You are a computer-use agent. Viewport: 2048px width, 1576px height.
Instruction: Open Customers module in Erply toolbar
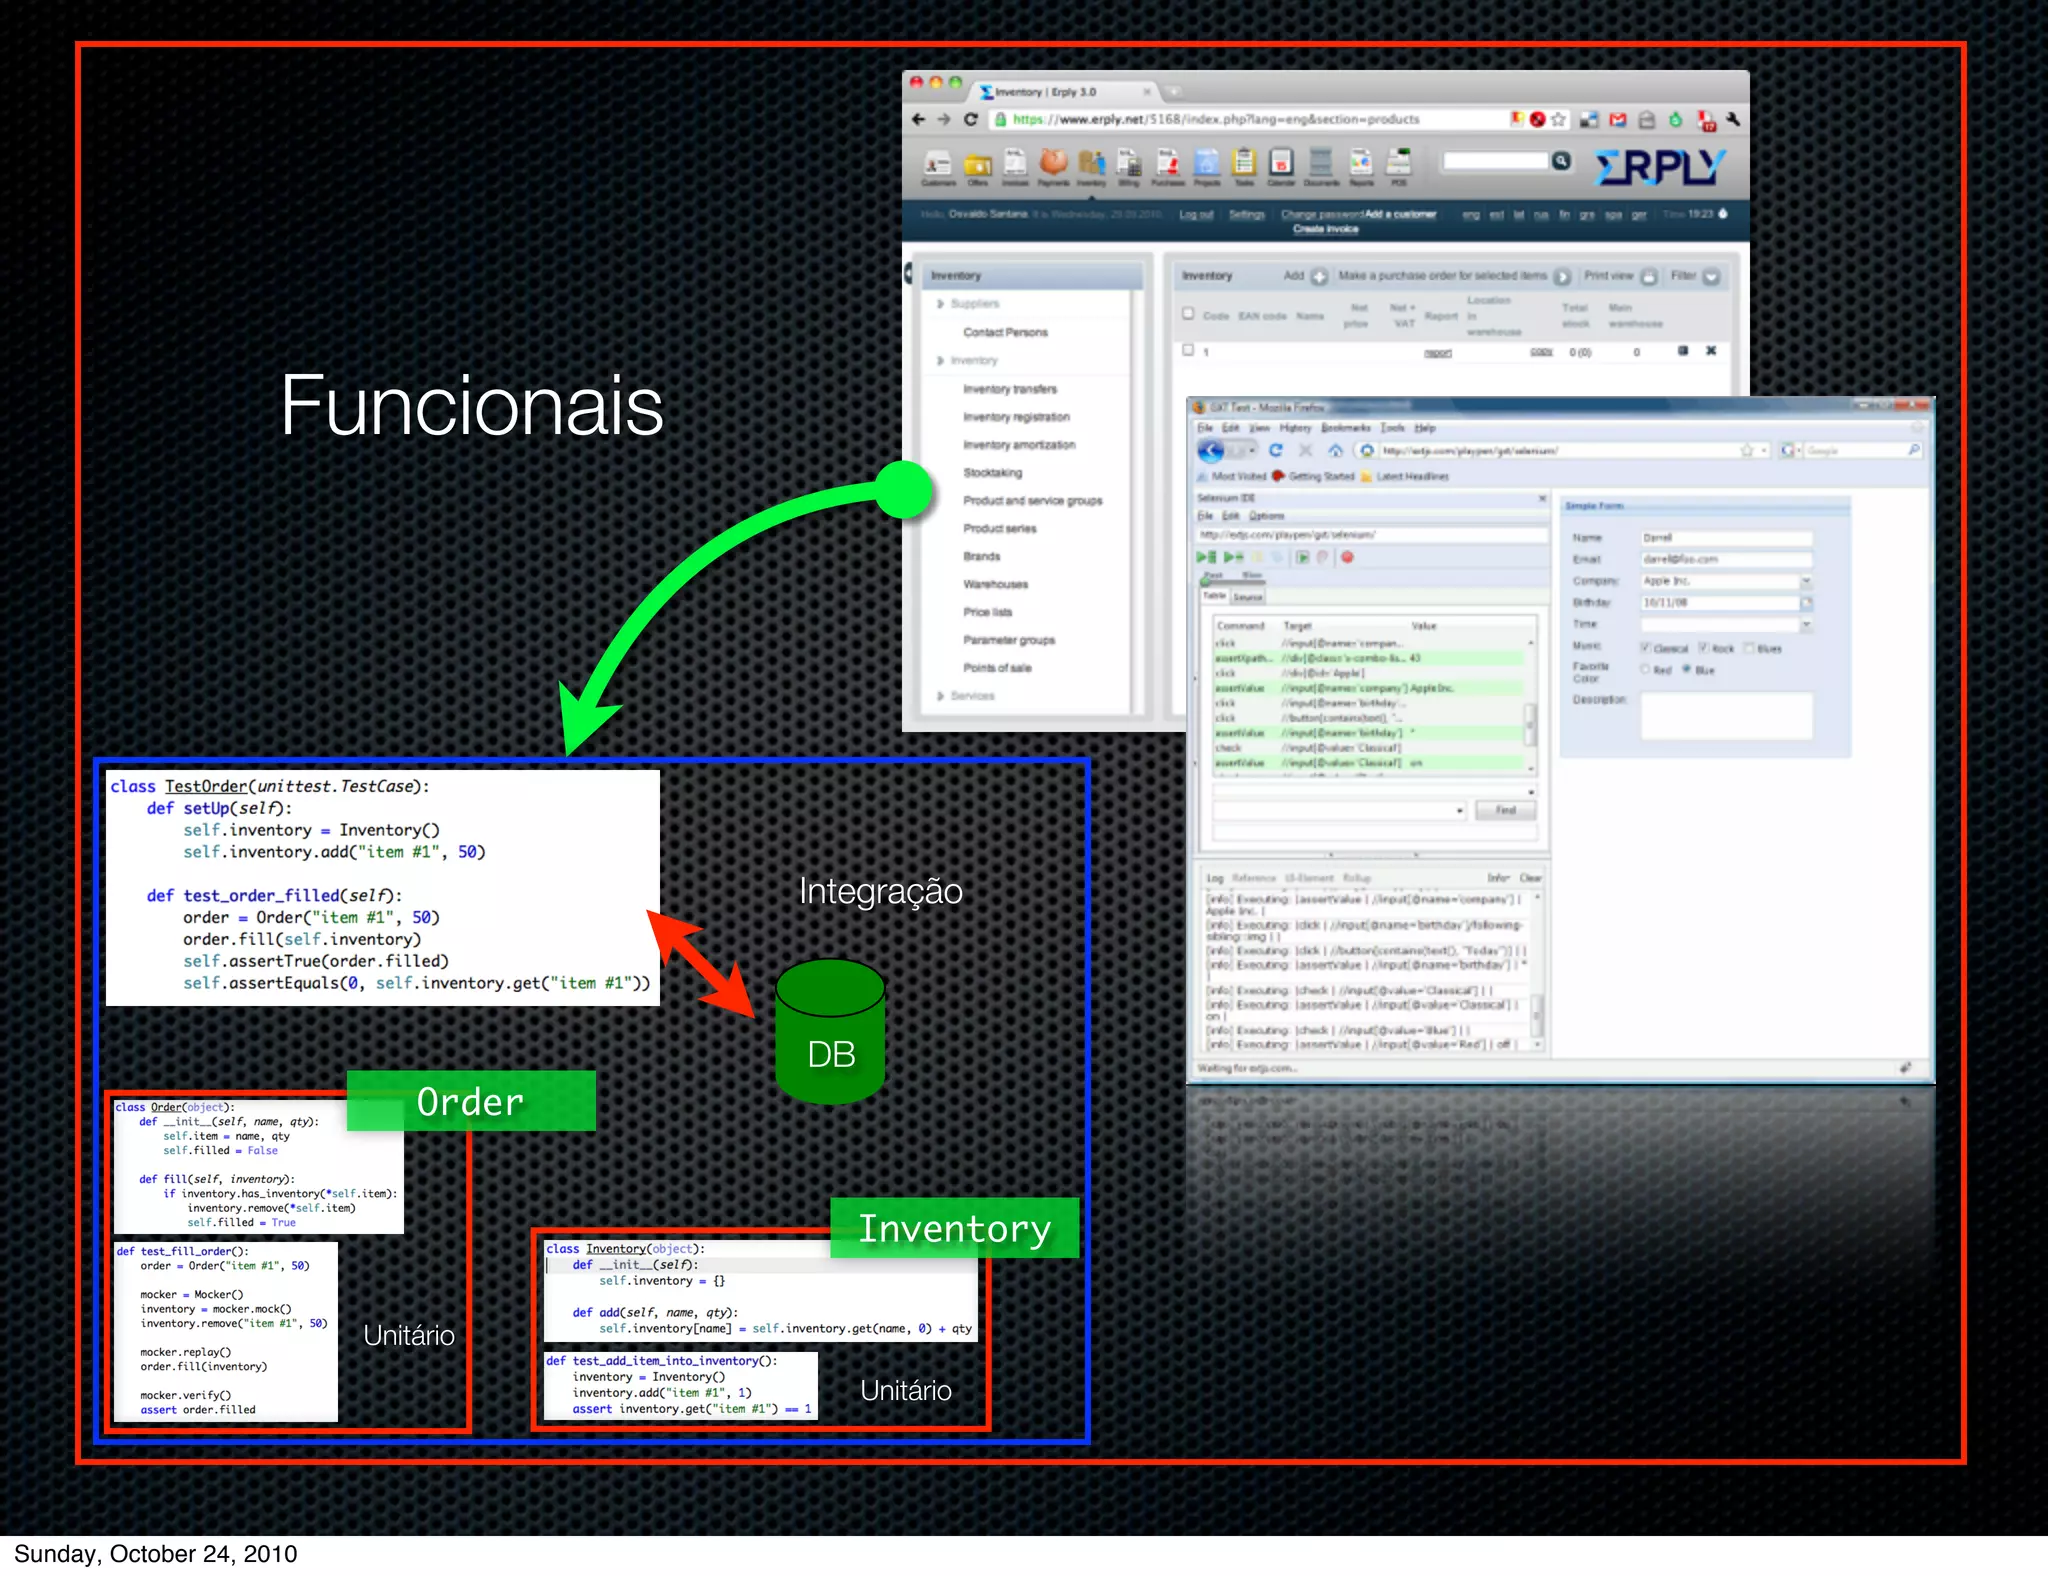click(937, 165)
